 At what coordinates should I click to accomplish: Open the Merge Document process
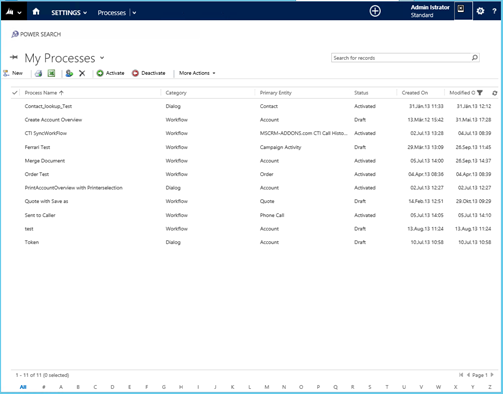click(x=45, y=161)
